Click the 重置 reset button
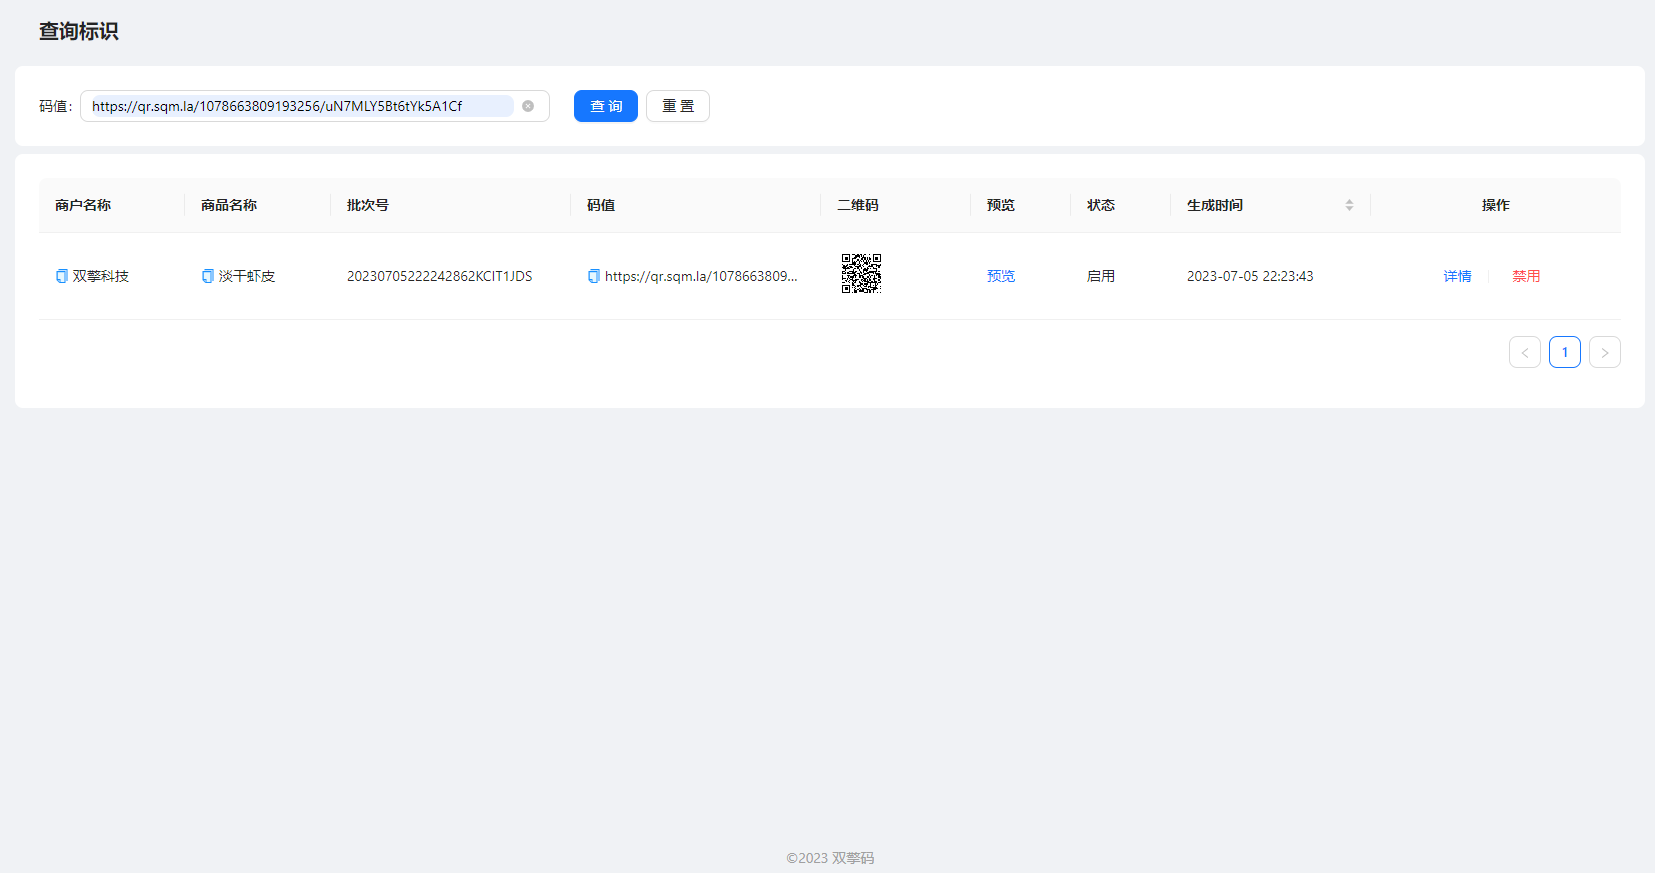 pyautogui.click(x=678, y=106)
